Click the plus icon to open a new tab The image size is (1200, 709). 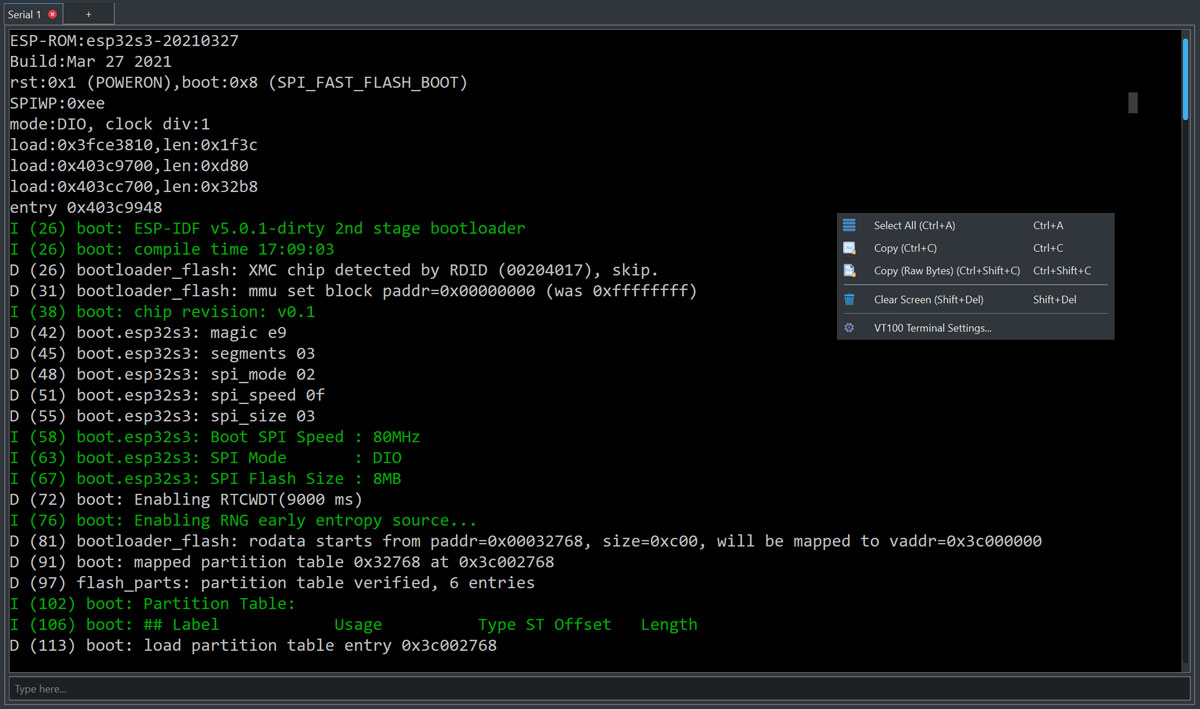coord(88,13)
